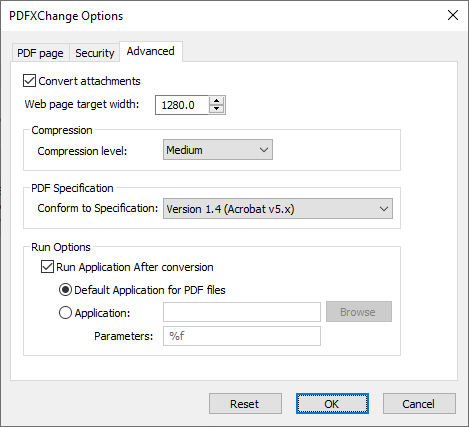Click the Application path text field

pos(242,312)
